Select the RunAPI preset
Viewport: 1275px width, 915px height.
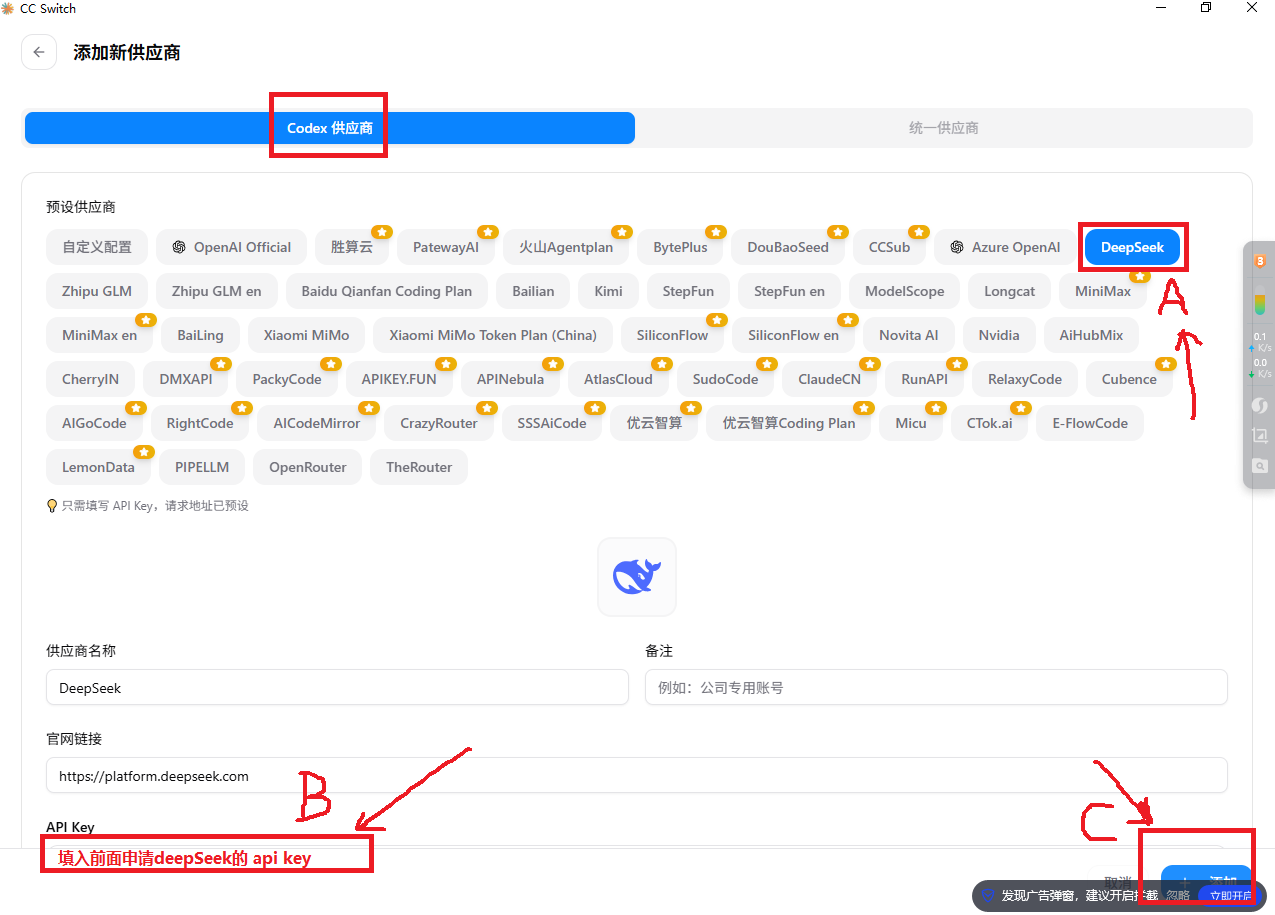coord(924,379)
